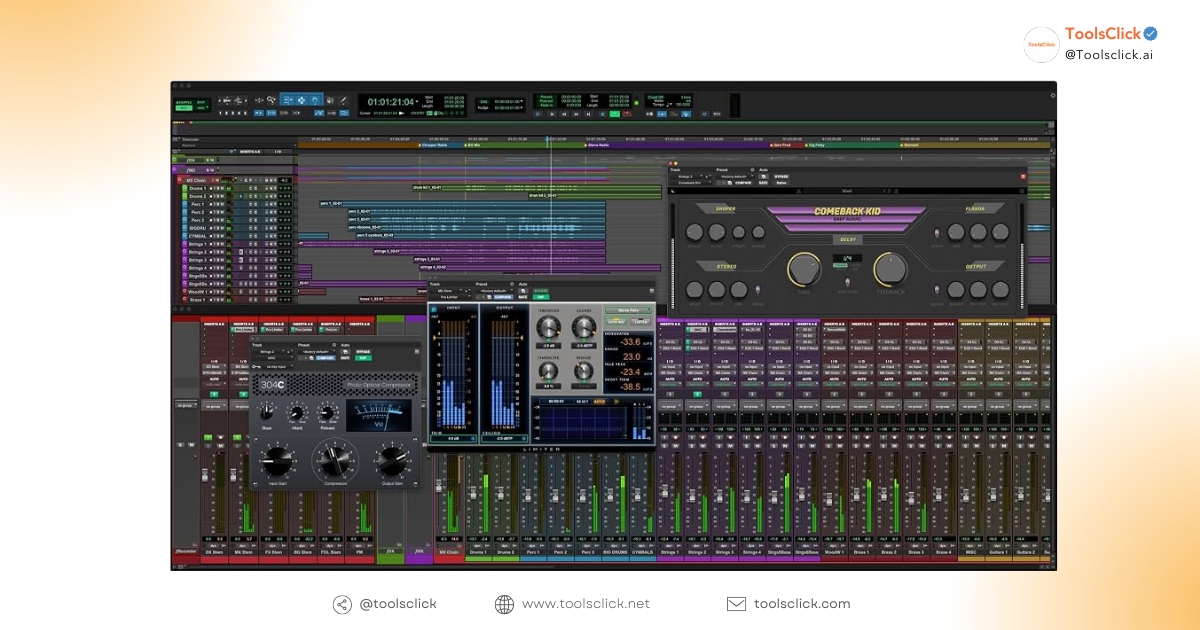Click the Comeback Kid Time knob
Viewport: 1200px width, 630px height.
803,268
